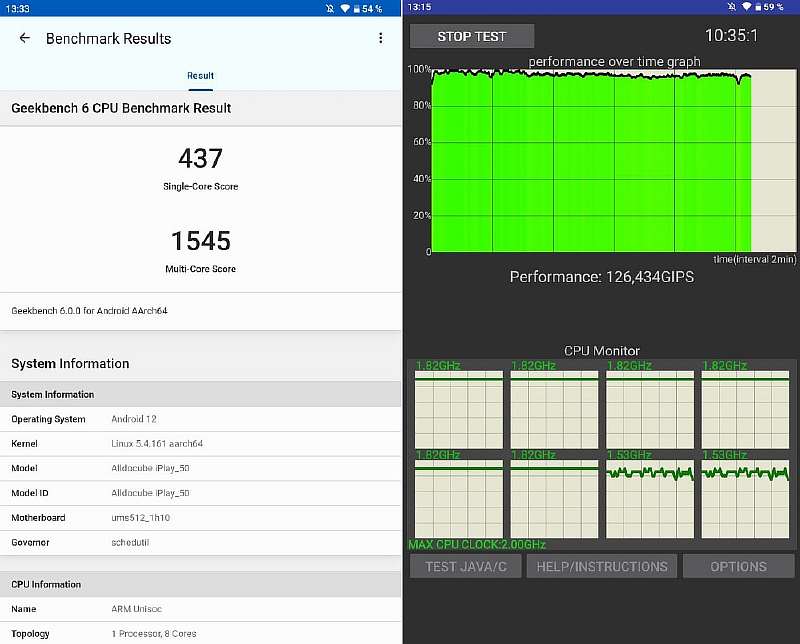Tap the battery icon showing 54%
Viewport: 800px width, 644px height.
pos(356,8)
